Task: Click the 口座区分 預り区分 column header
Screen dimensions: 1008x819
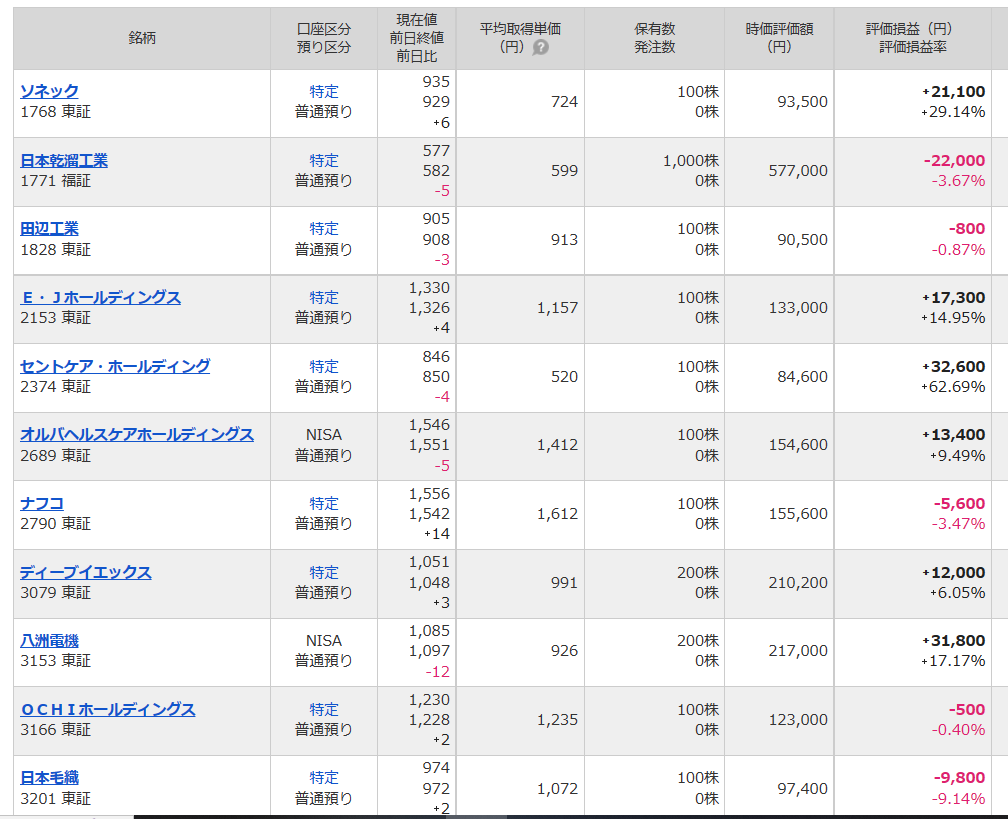Action: [324, 38]
